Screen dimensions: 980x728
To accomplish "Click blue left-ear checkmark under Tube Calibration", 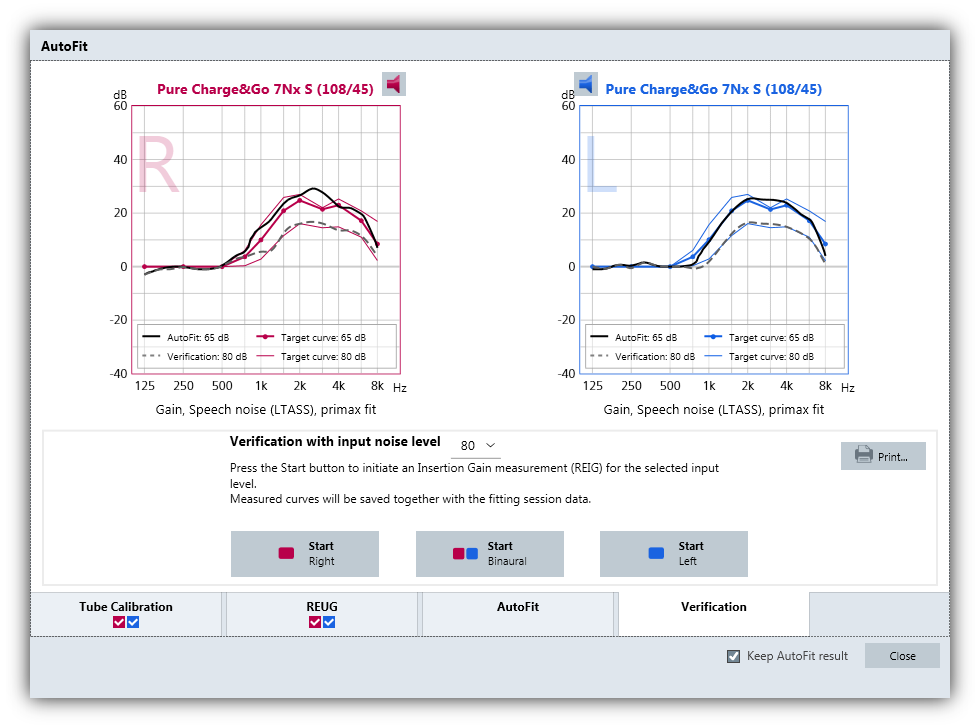I will click(133, 622).
